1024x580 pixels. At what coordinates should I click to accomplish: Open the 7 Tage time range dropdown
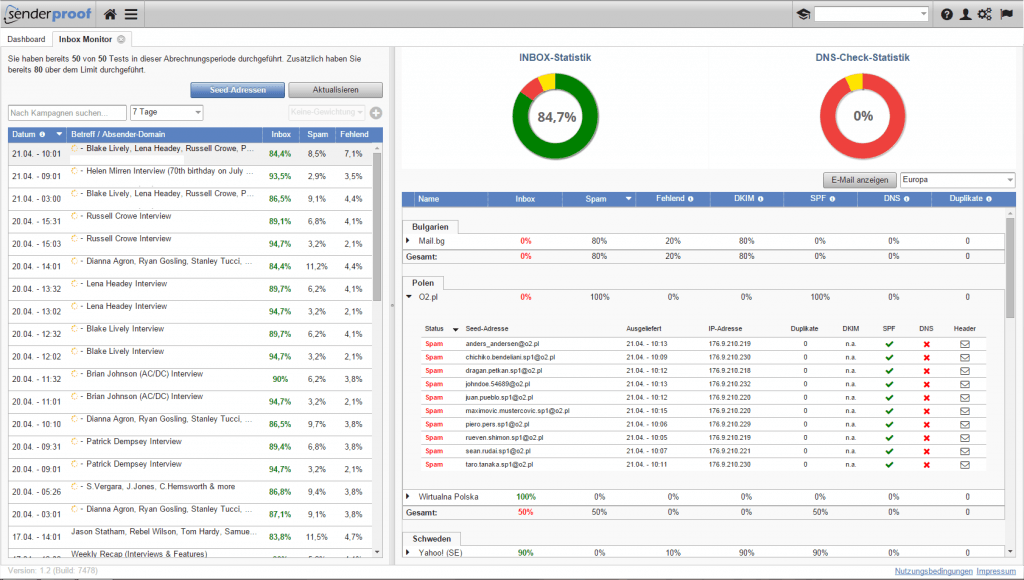coord(167,112)
